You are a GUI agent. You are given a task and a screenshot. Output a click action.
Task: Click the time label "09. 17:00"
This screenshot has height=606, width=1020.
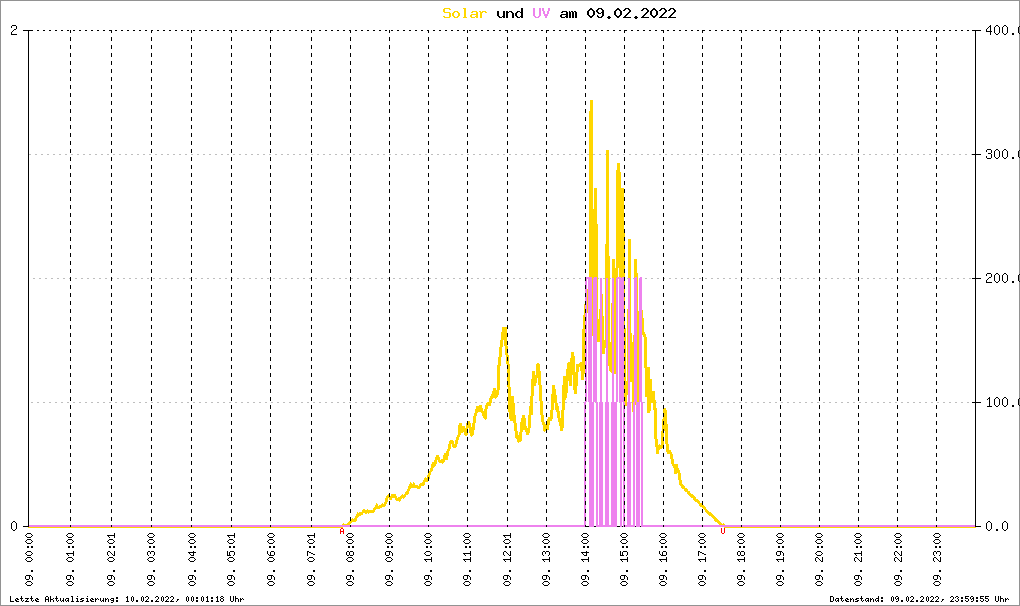[703, 560]
